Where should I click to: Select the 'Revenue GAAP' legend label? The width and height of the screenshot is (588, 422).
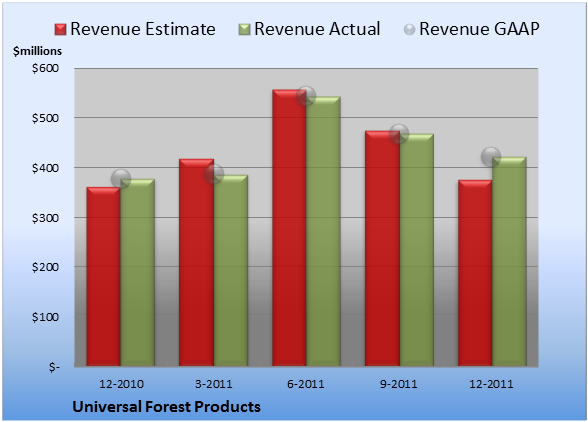click(479, 29)
